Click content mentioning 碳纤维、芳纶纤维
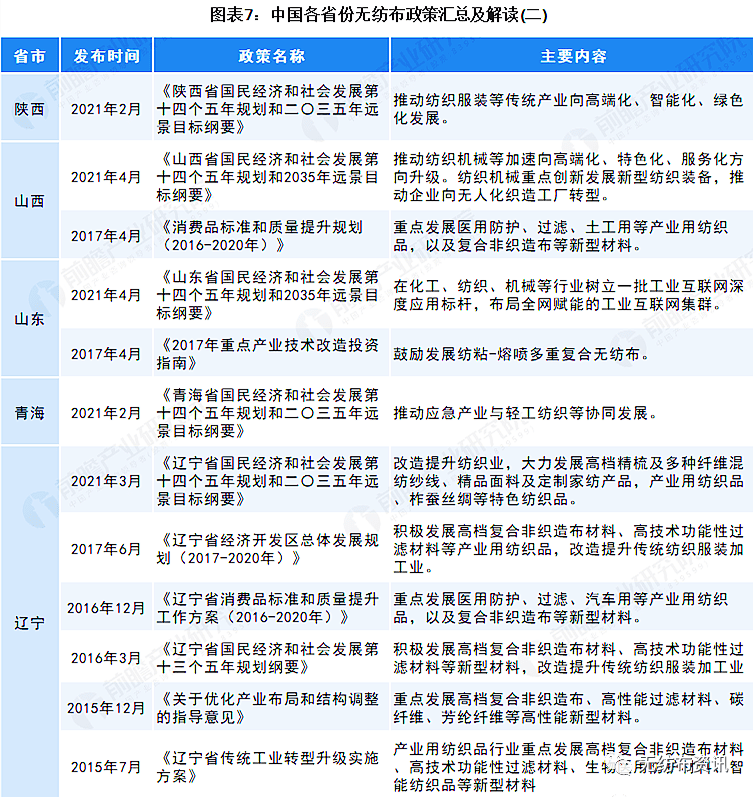 568,708
